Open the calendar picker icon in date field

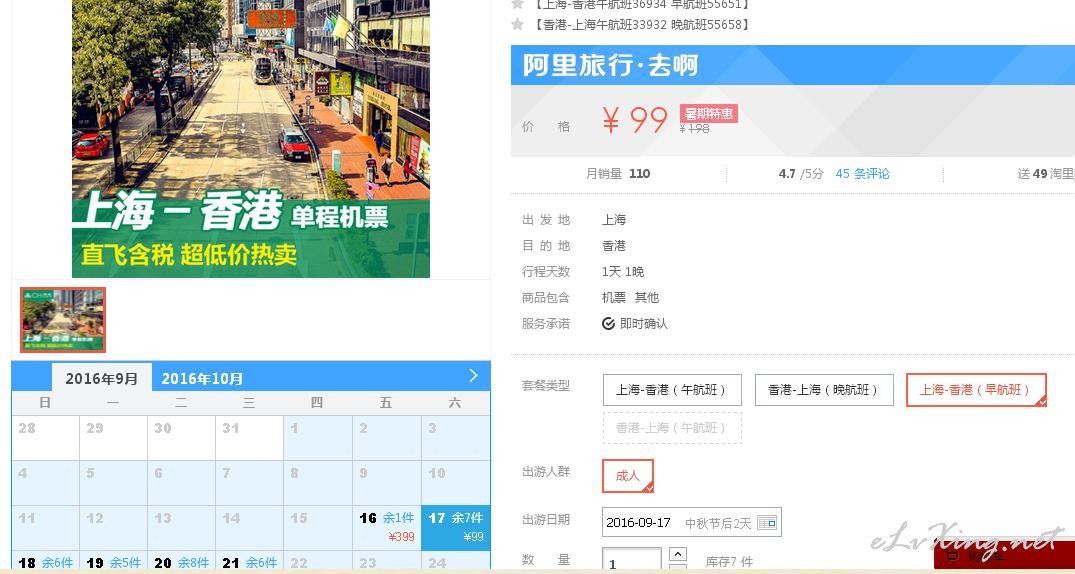(767, 523)
